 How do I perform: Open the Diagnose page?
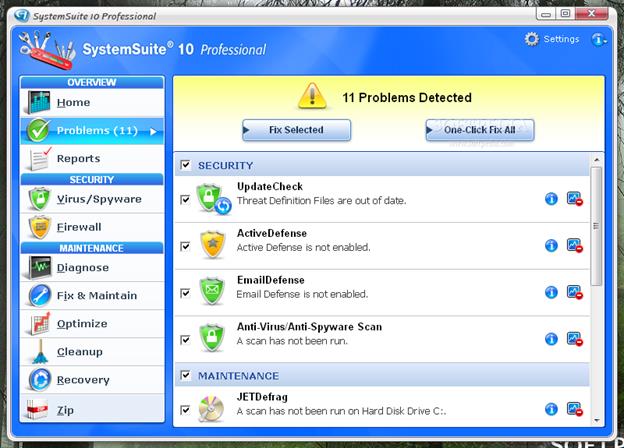coord(92,267)
